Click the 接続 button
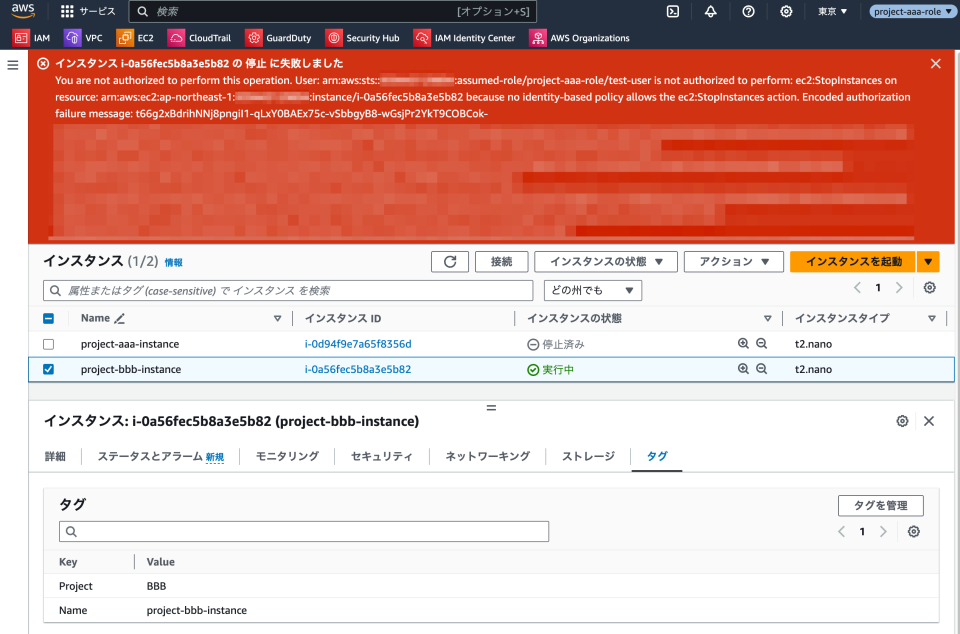Viewport: 960px width, 634px height. pyautogui.click(x=501, y=261)
